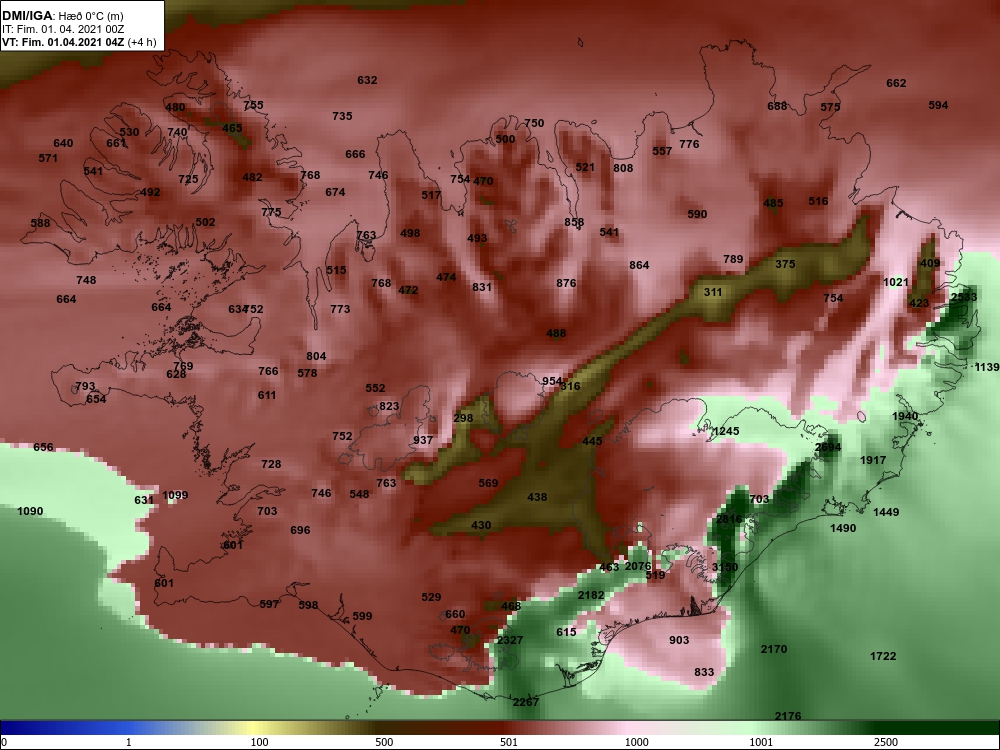The height and width of the screenshot is (750, 1000).
Task: Select the 2327 value
Action: (x=510, y=640)
